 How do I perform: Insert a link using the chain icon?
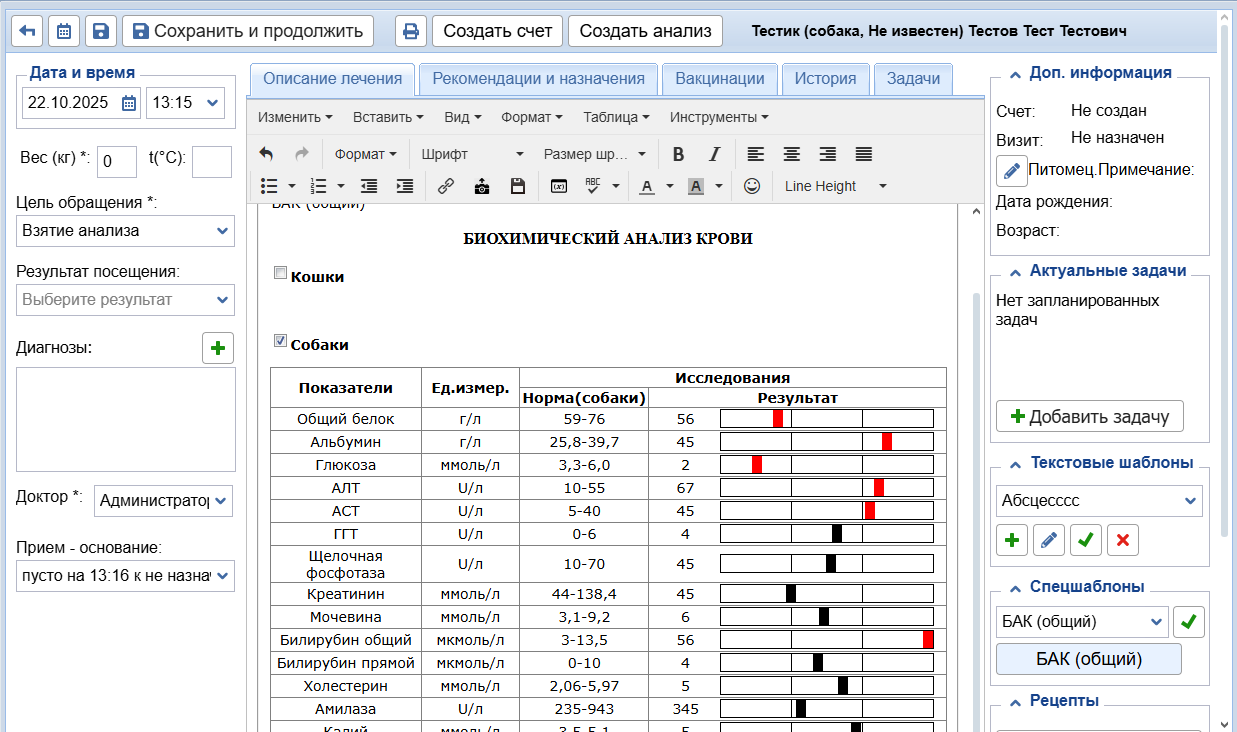446,186
